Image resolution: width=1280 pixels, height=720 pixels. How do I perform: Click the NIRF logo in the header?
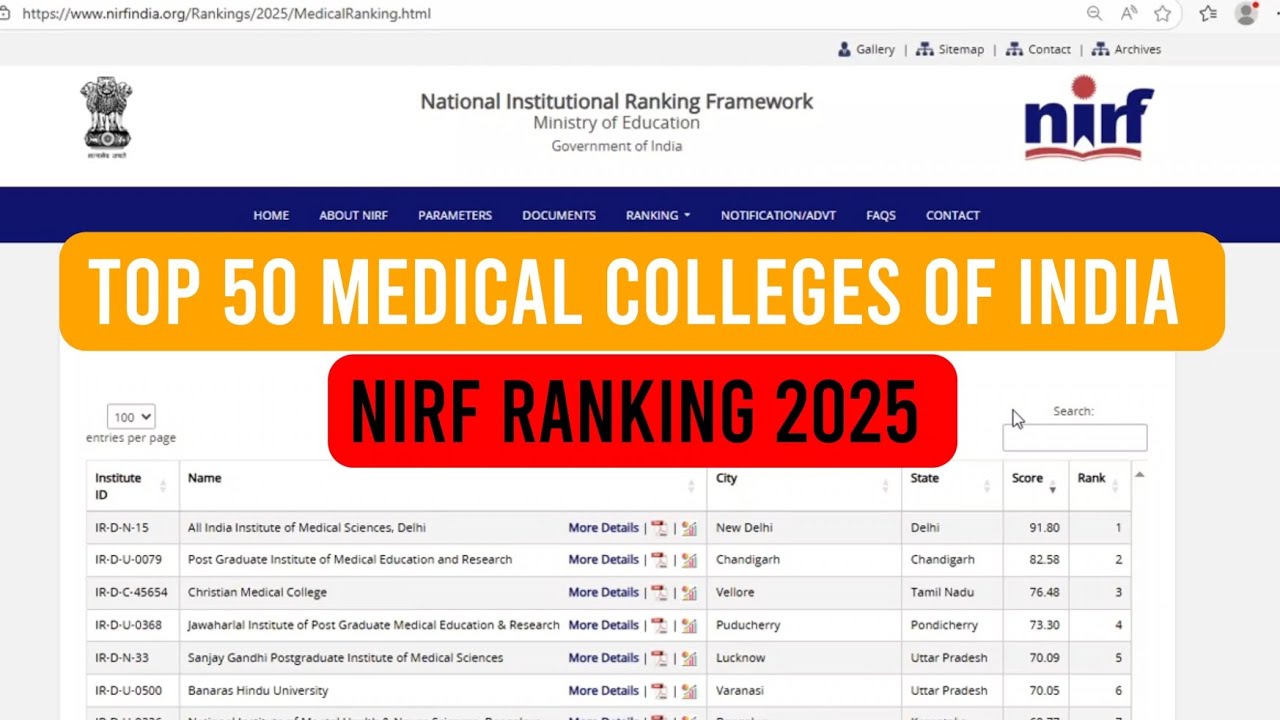point(1089,118)
